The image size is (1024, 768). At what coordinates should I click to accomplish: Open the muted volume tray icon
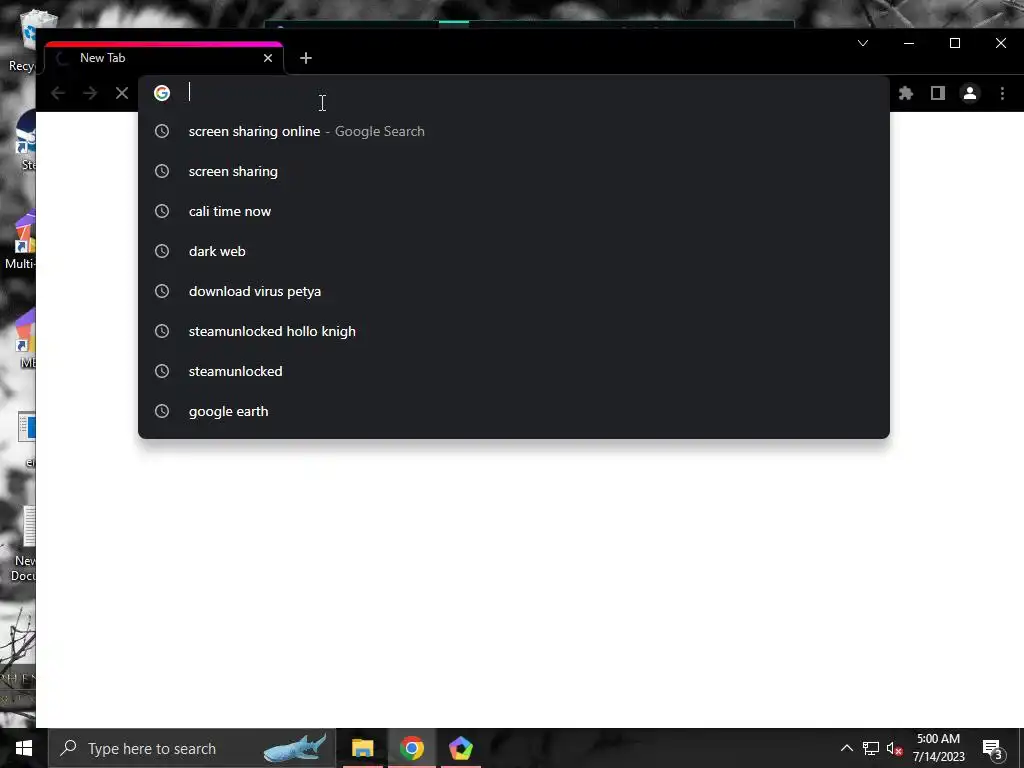pos(895,748)
